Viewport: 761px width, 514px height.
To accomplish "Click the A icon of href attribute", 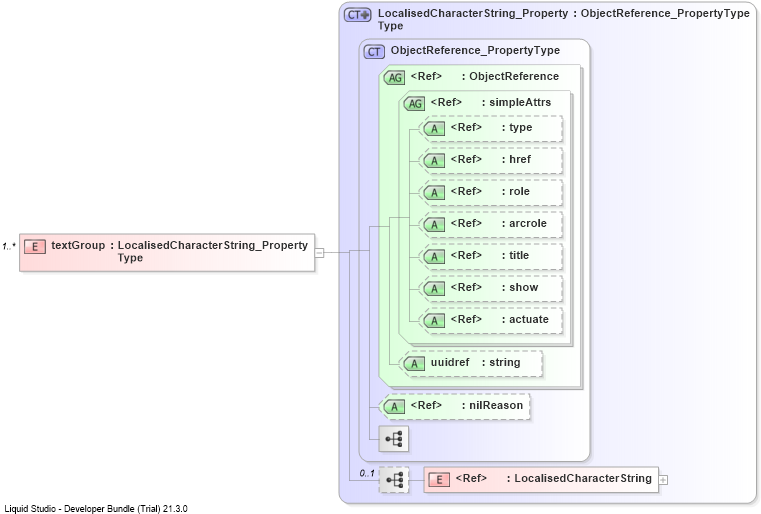I will tap(434, 161).
